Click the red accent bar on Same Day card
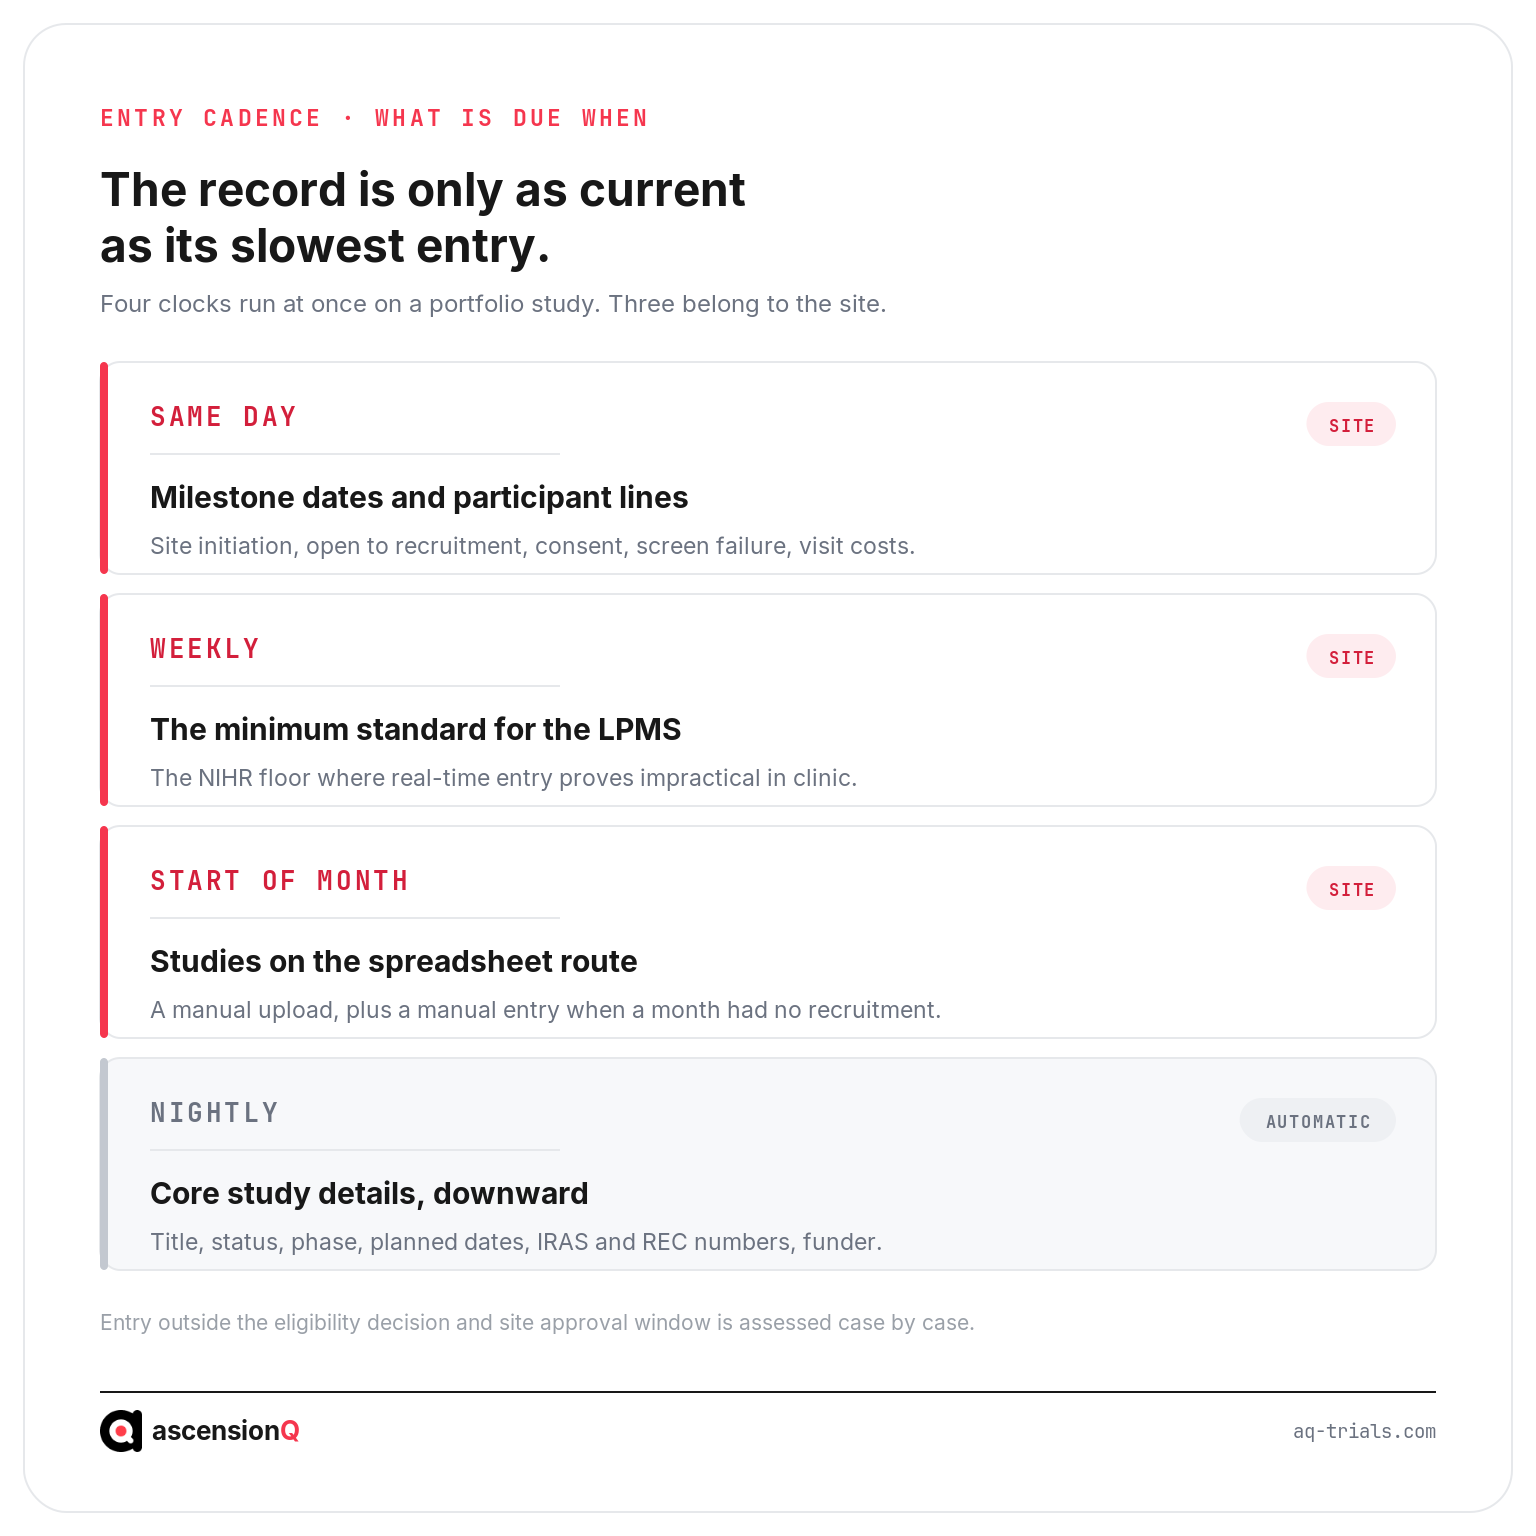 104,468
